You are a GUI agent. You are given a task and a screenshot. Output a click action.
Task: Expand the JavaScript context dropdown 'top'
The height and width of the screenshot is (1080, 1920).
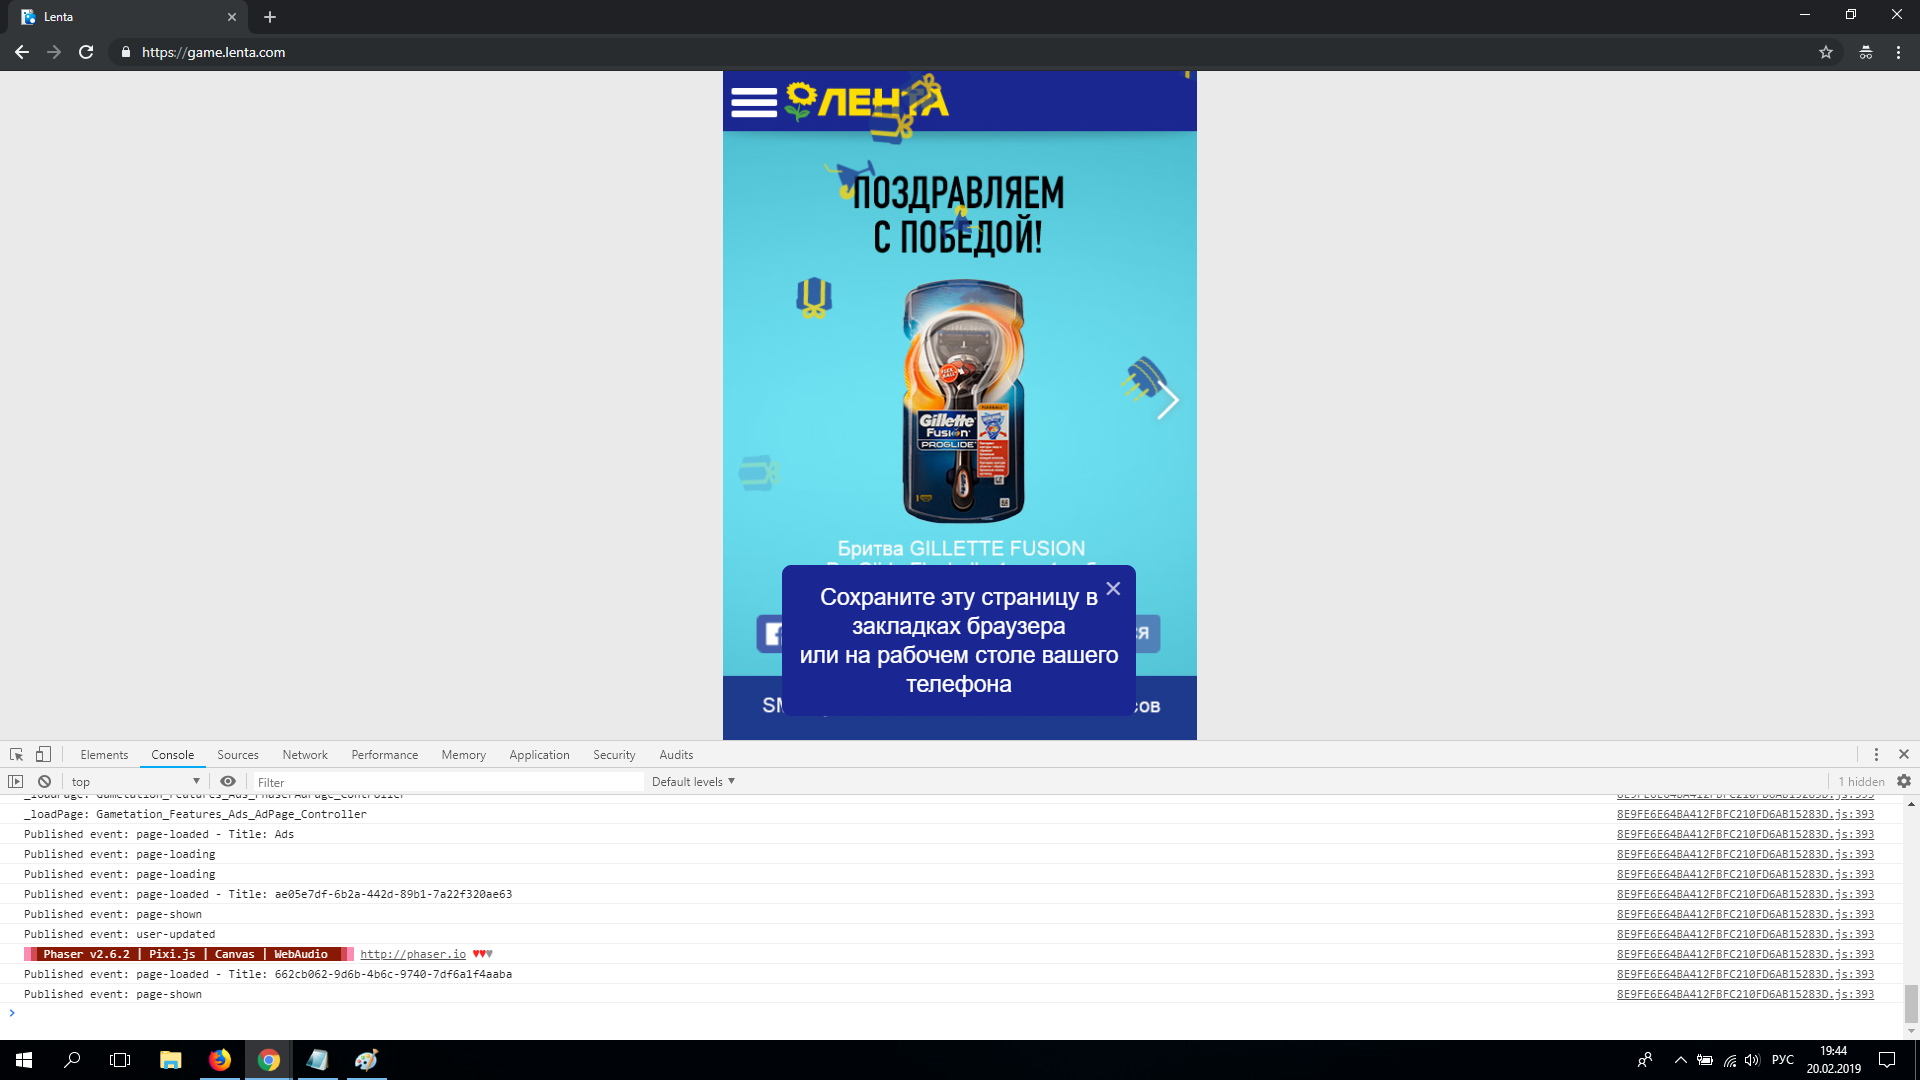pos(135,782)
